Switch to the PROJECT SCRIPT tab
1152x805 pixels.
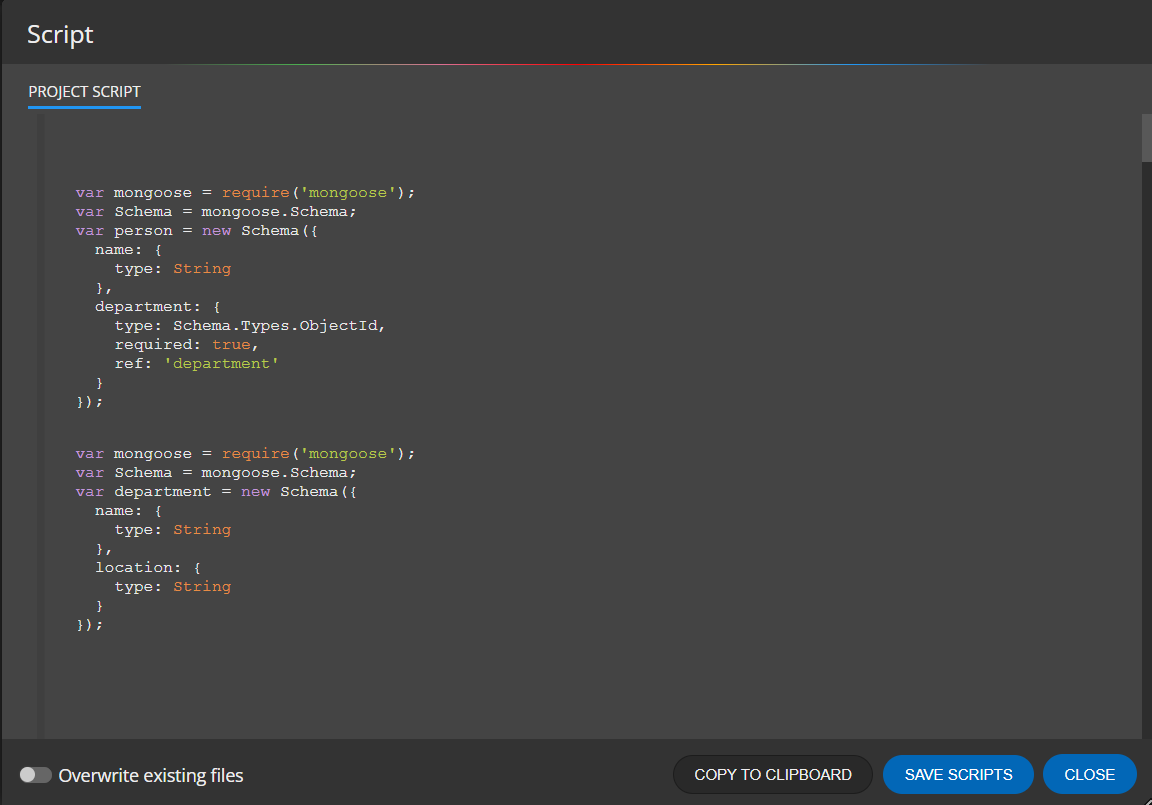coord(84,91)
